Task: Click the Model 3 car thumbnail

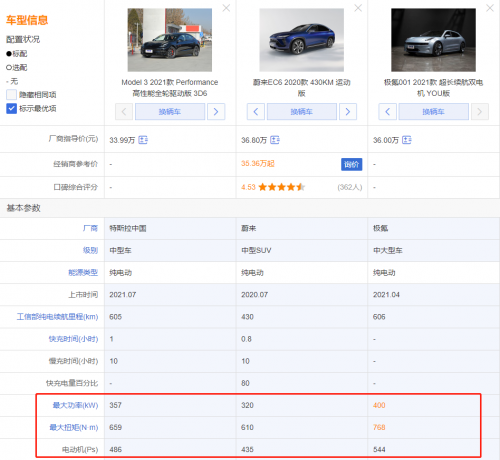Action: pyautogui.click(x=170, y=40)
